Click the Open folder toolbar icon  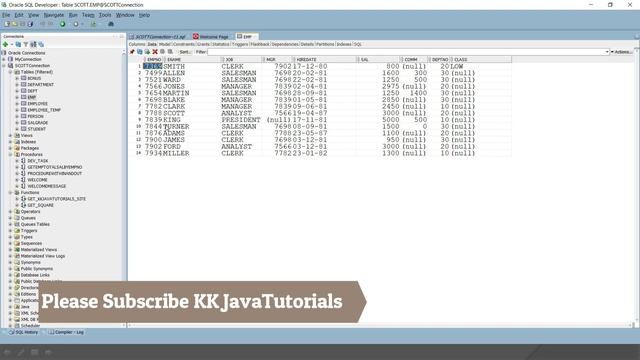[14, 24]
